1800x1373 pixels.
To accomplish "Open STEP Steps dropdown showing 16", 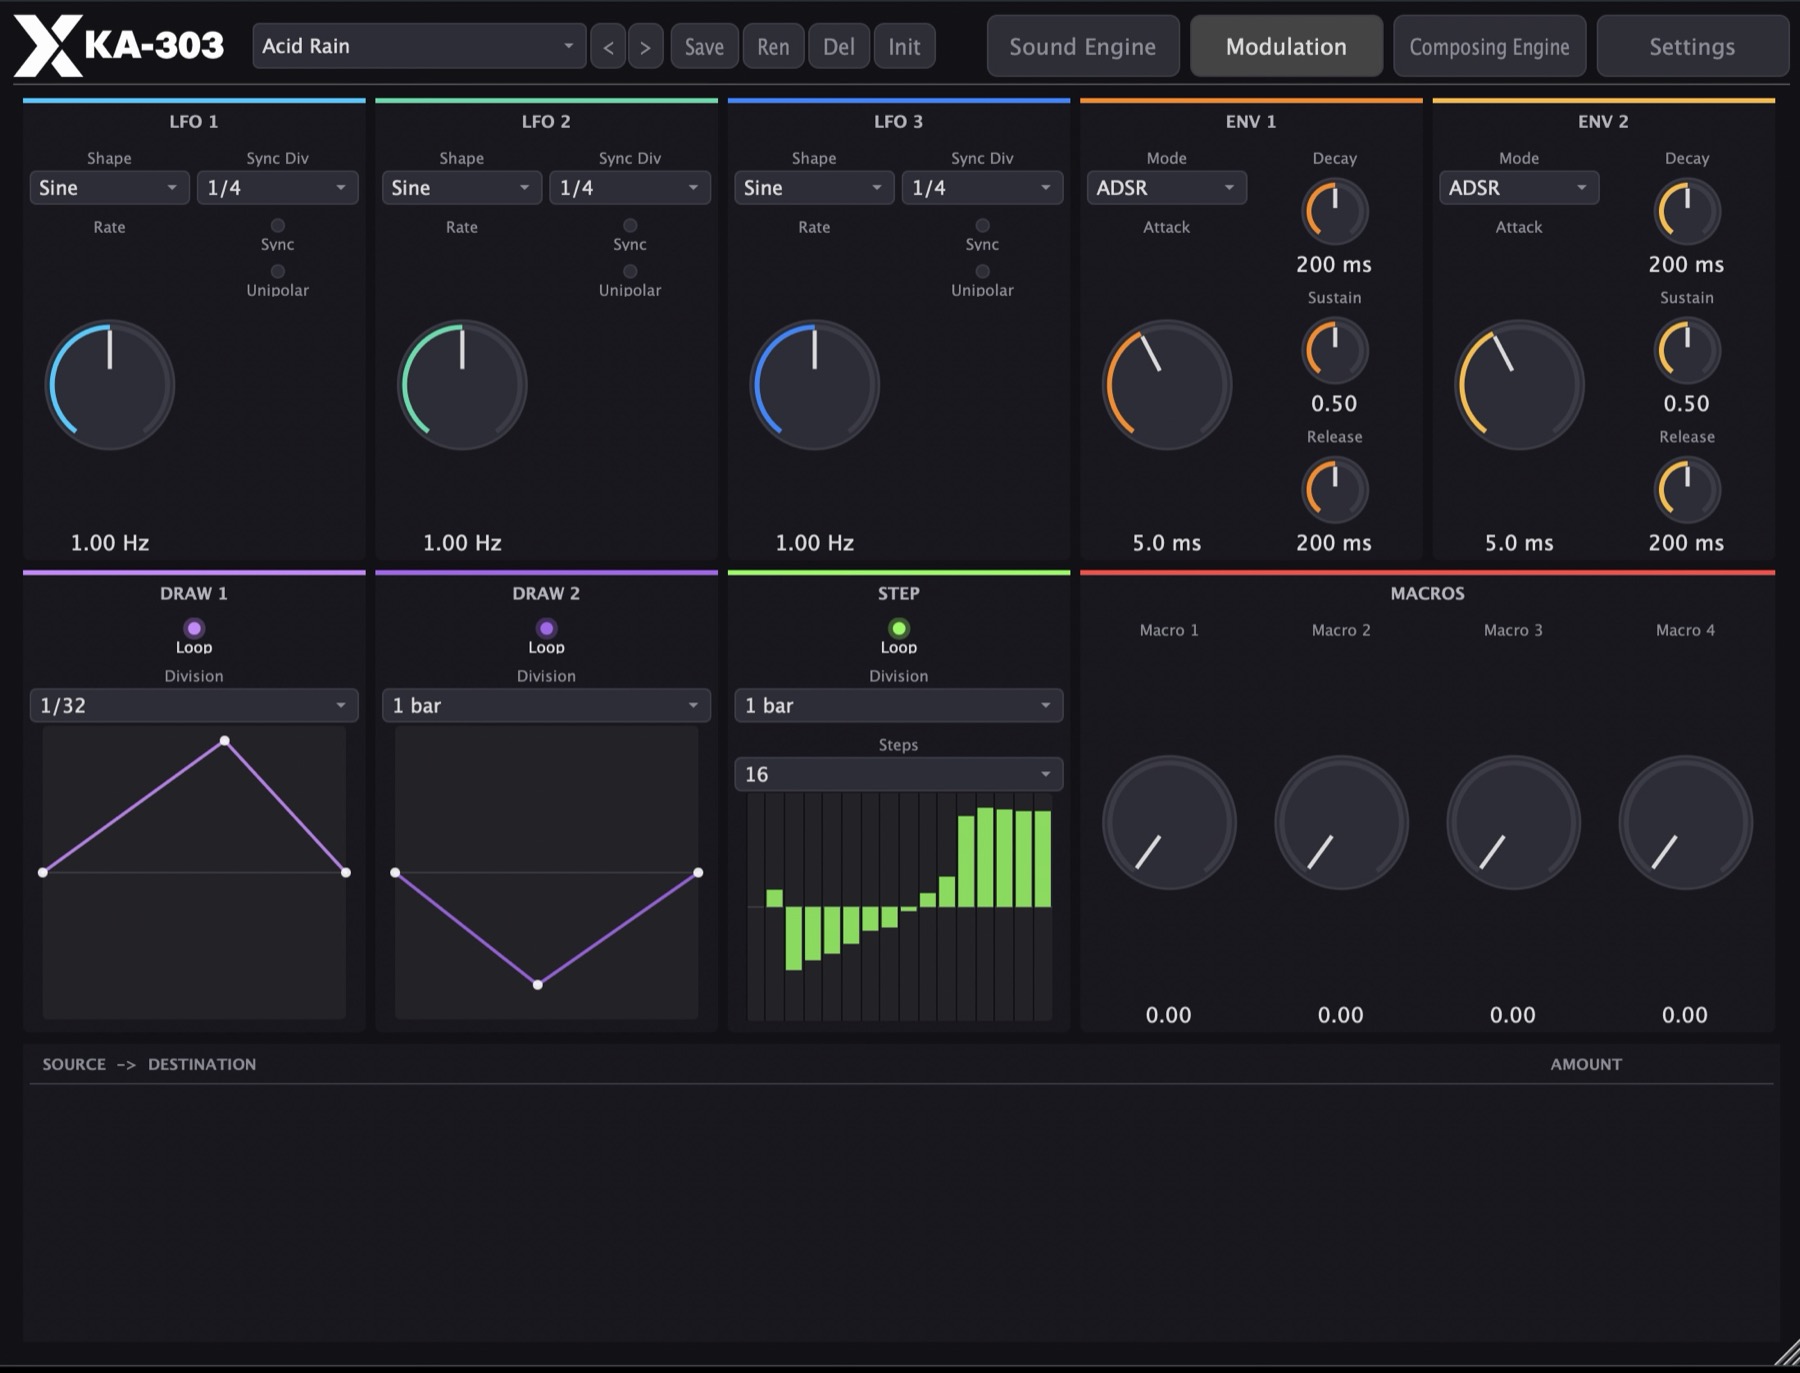I will pos(898,774).
